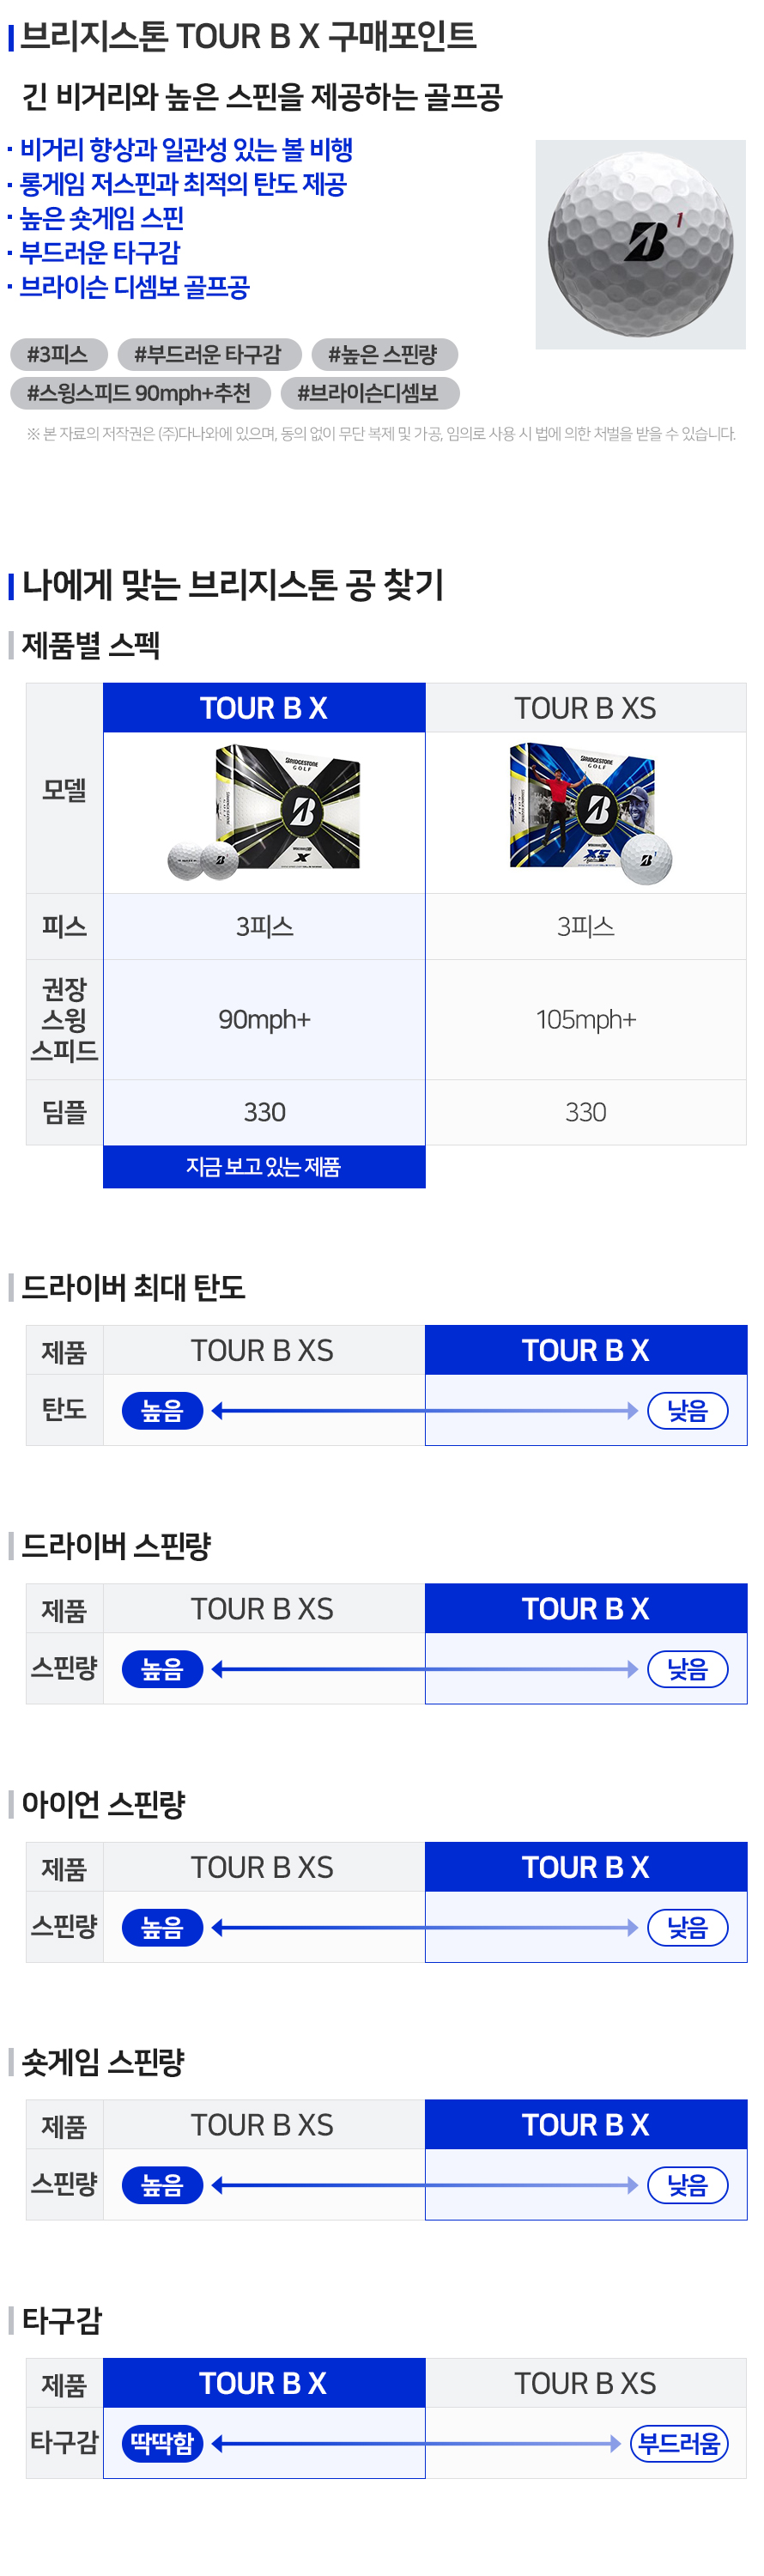This screenshot has width=764, height=2576.
Task: Click the 딱딱함 pill in 타구감 row
Action: click(162, 2443)
